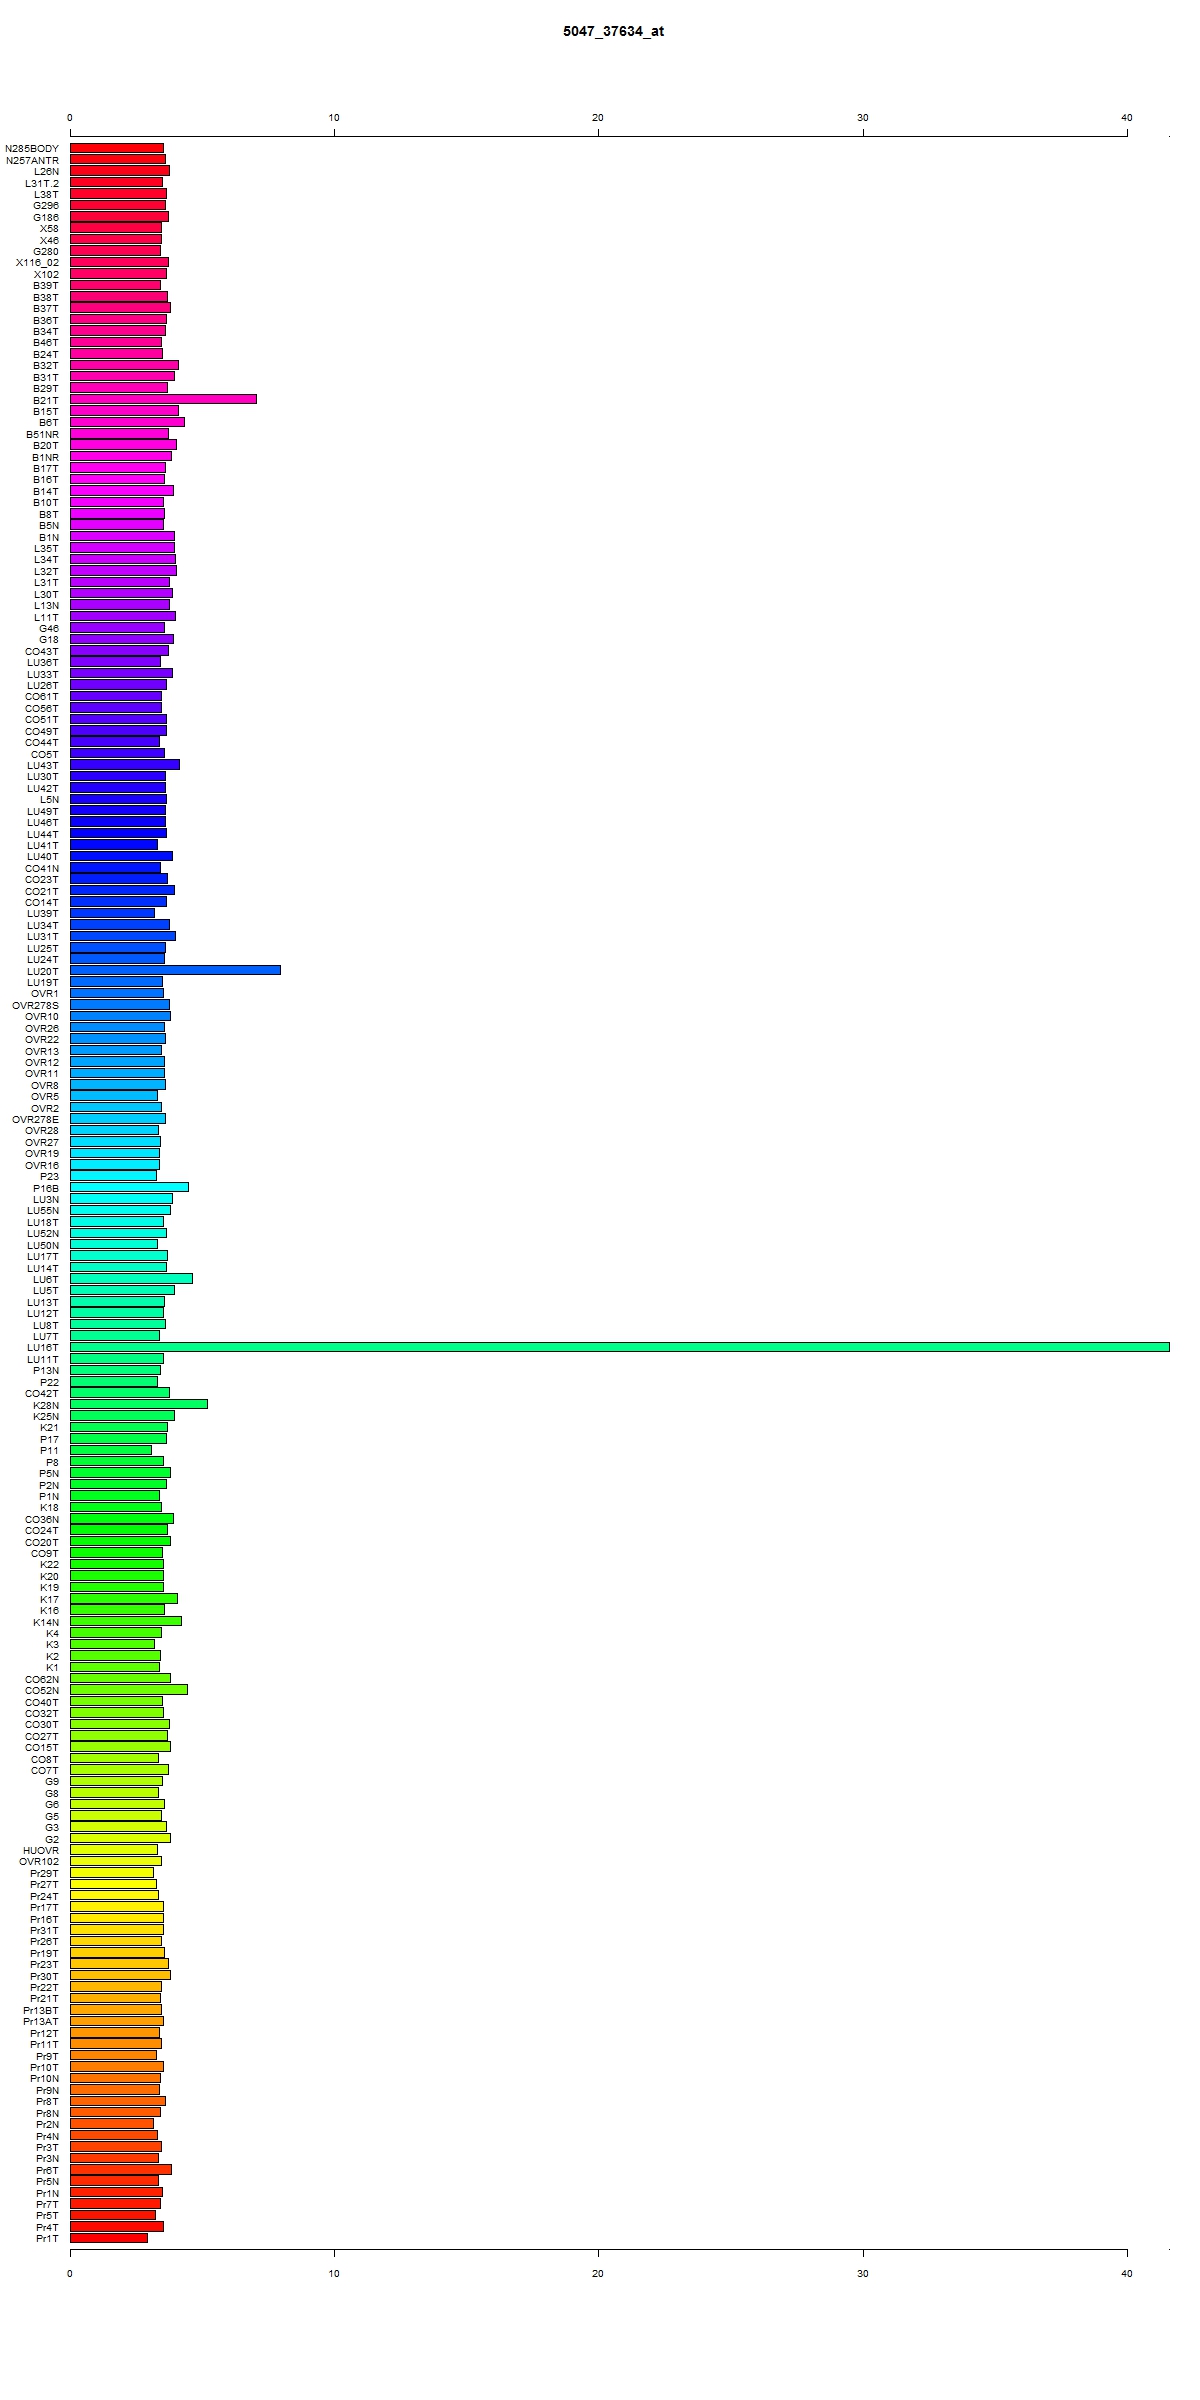The height and width of the screenshot is (2400, 1200).
Task: Select the Pr13BT label
Action: (41, 2010)
